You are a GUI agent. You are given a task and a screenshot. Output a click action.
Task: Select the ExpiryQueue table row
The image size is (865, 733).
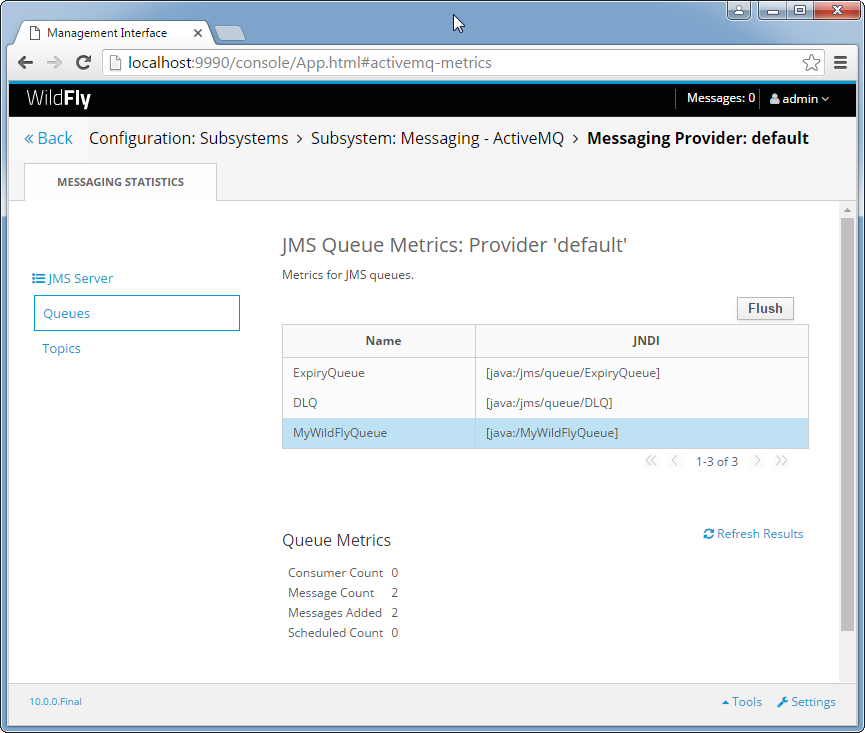pos(545,373)
